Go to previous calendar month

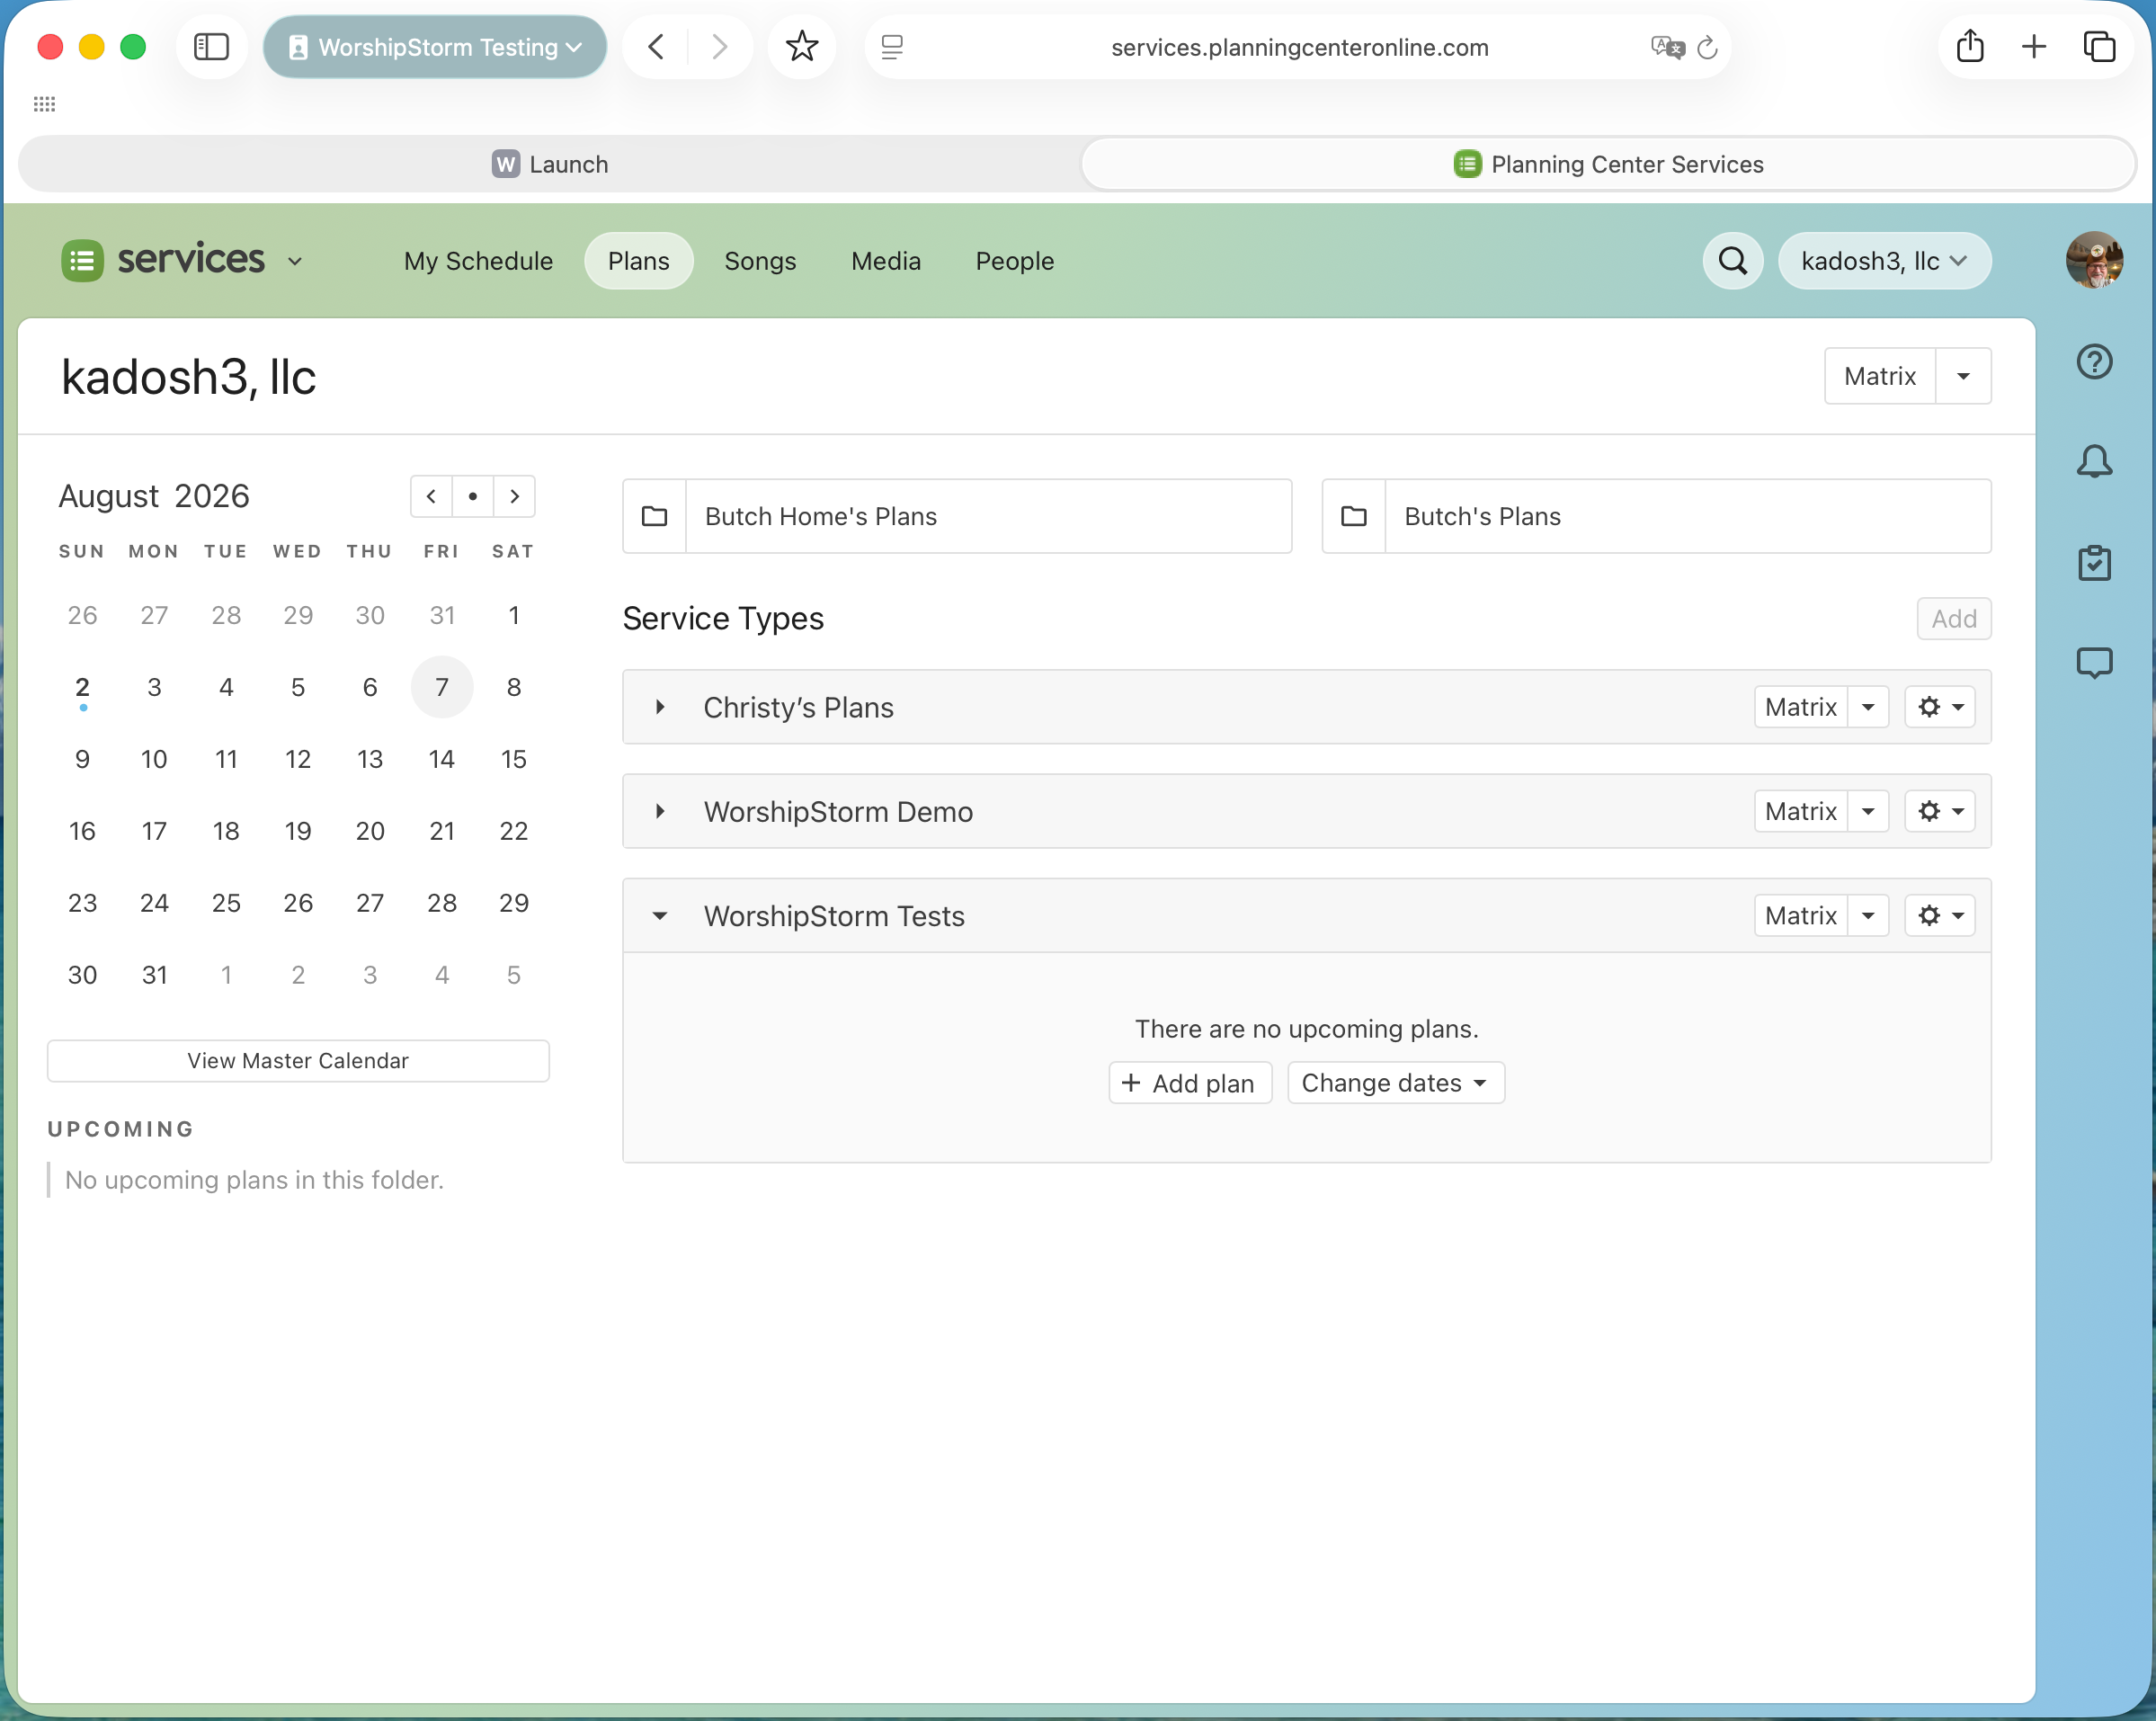(x=431, y=496)
